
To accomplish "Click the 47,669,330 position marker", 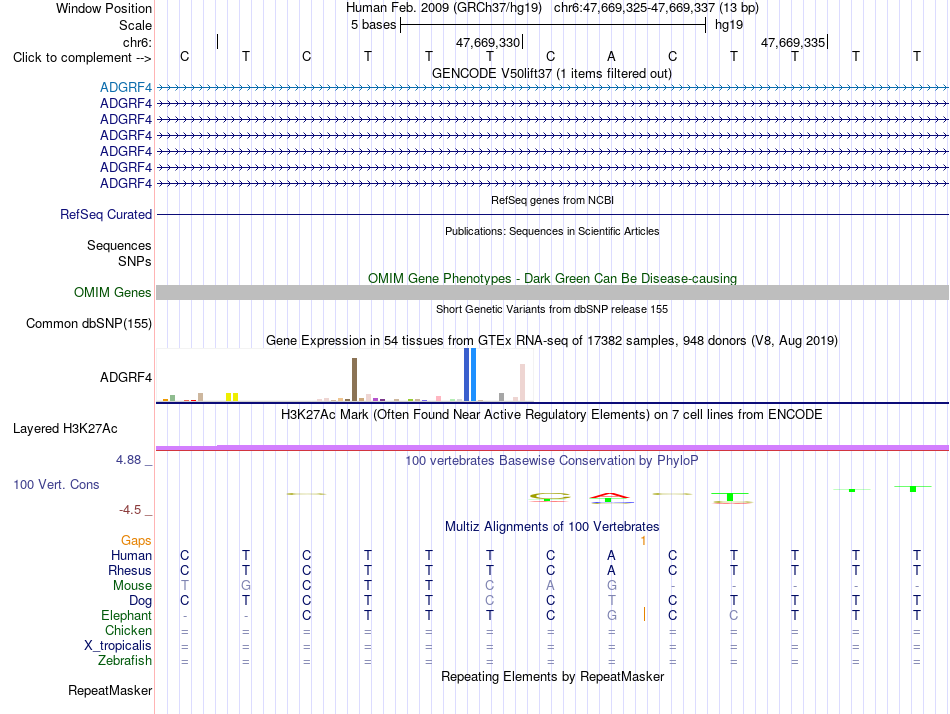I will pyautogui.click(x=490, y=42).
